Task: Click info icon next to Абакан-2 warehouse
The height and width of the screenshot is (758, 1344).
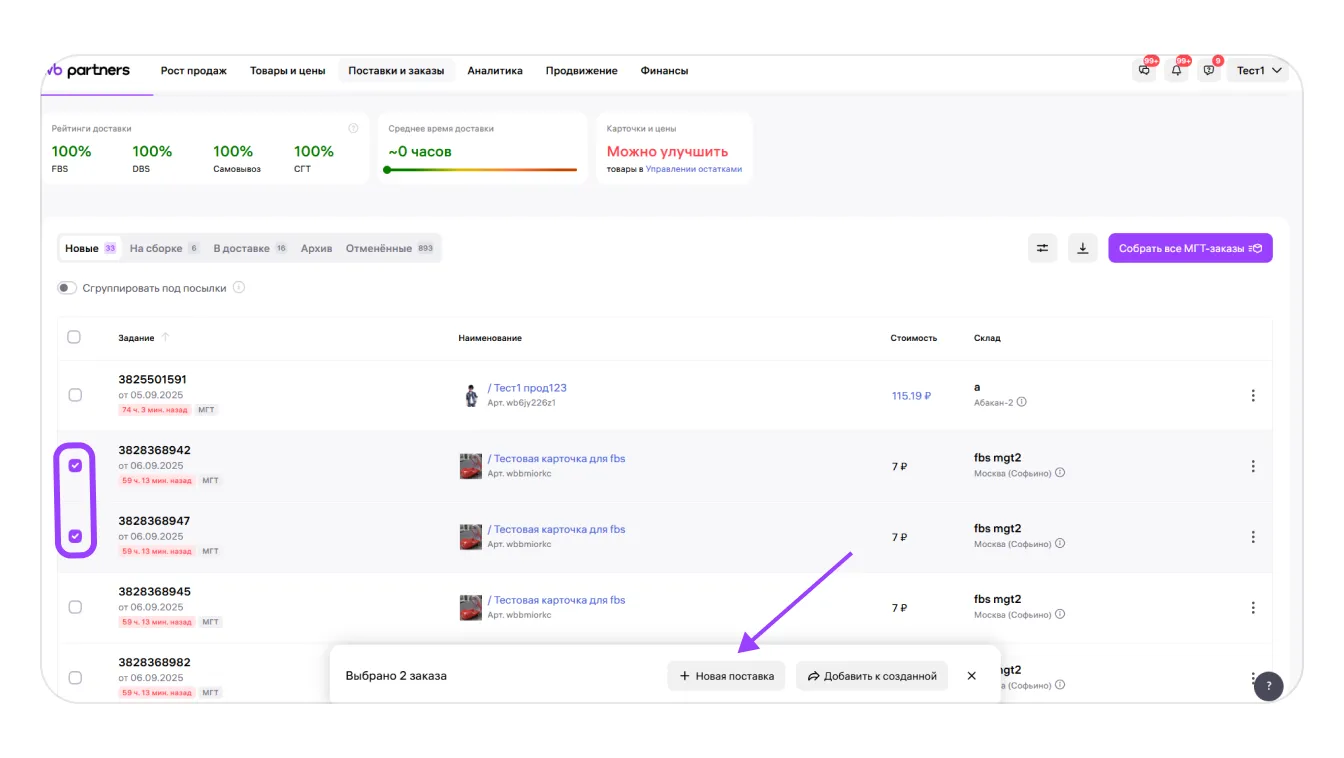Action: pos(1022,403)
